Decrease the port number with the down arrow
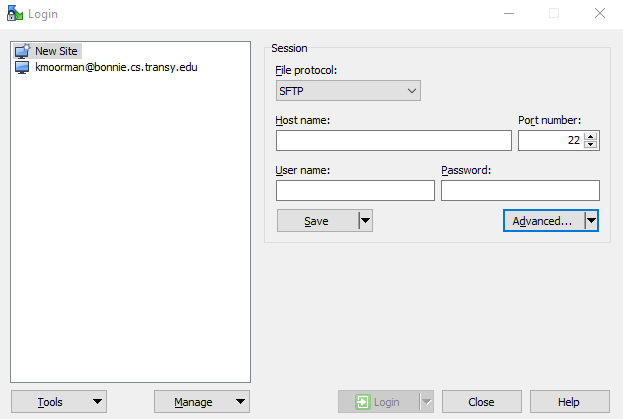 point(591,145)
